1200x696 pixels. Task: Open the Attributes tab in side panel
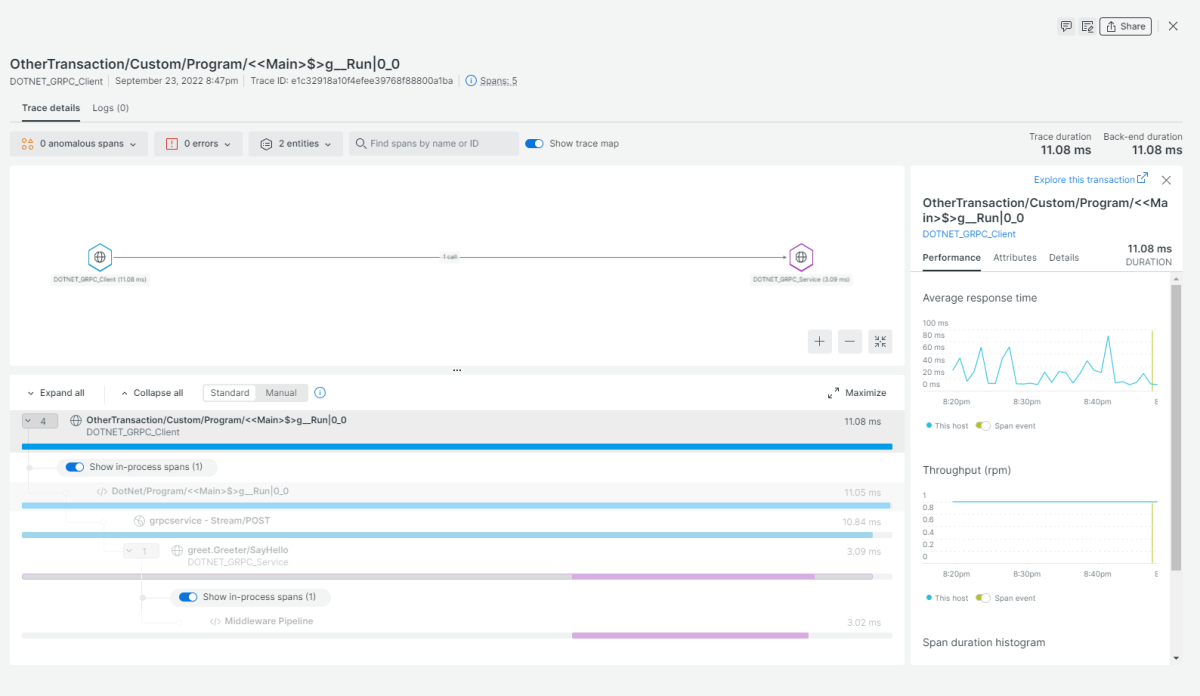(1014, 258)
